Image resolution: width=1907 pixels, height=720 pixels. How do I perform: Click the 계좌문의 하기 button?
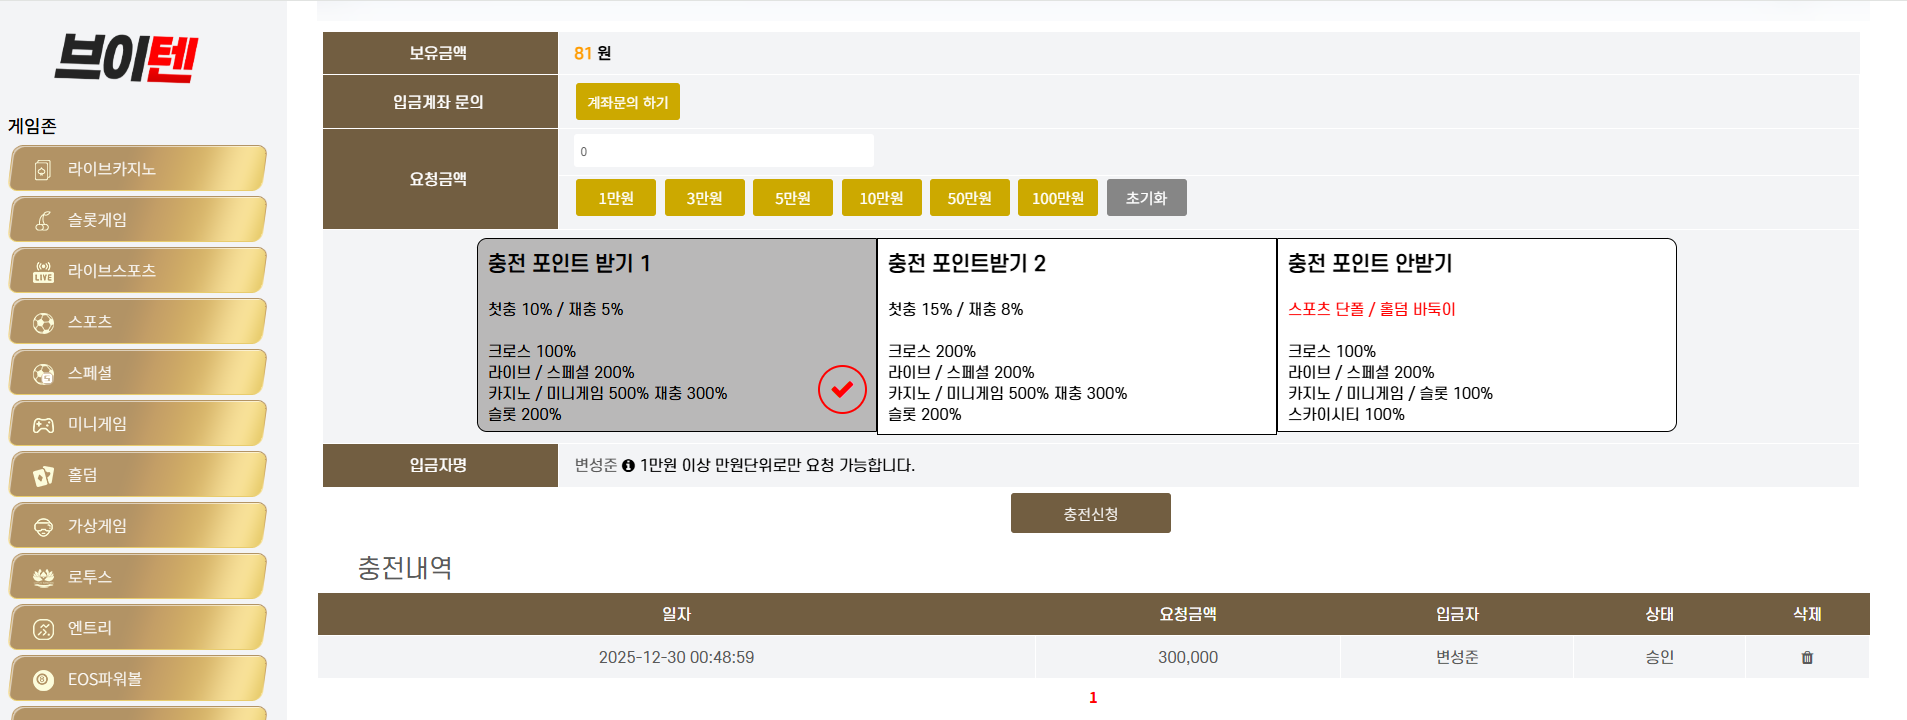click(628, 102)
